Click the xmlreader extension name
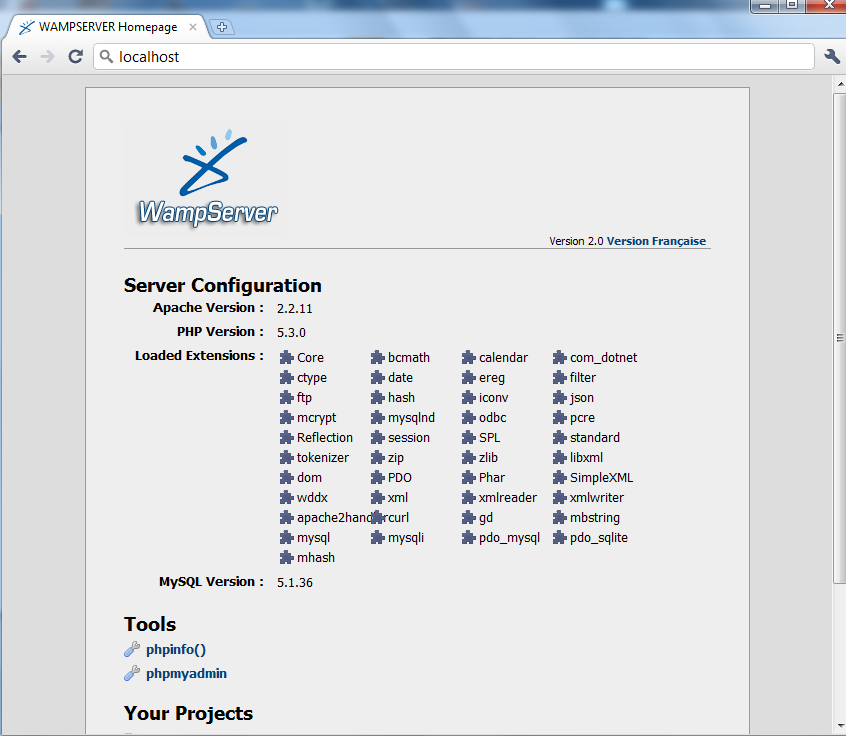Viewport: 846px width, 736px height. click(508, 498)
